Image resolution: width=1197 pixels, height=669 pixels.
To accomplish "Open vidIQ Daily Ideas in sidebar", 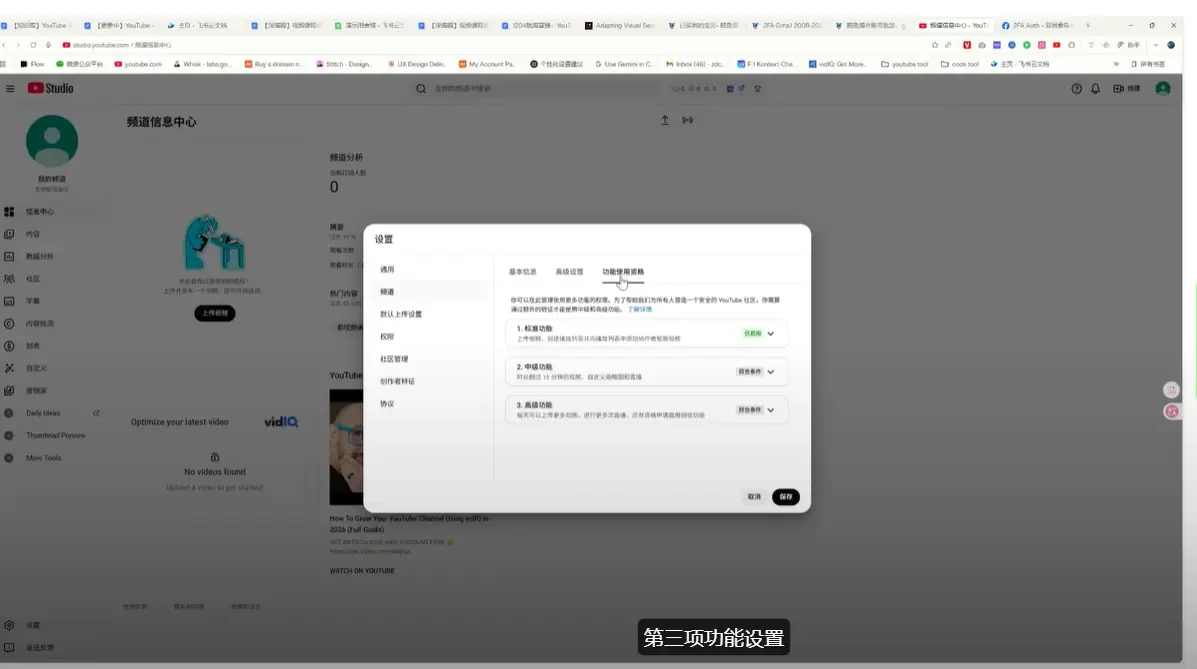I will click(x=43, y=413).
